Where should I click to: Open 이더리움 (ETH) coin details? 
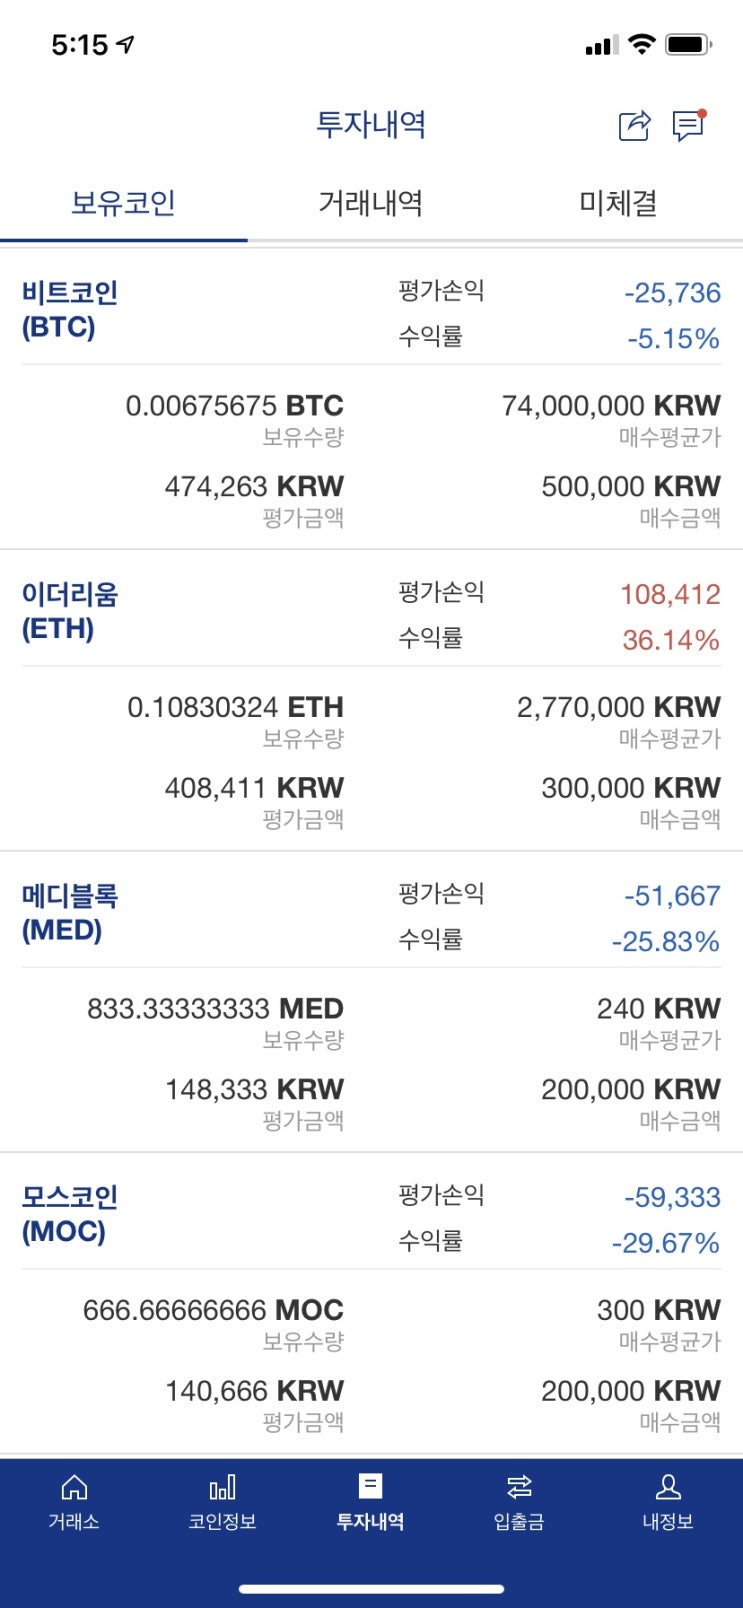point(70,612)
